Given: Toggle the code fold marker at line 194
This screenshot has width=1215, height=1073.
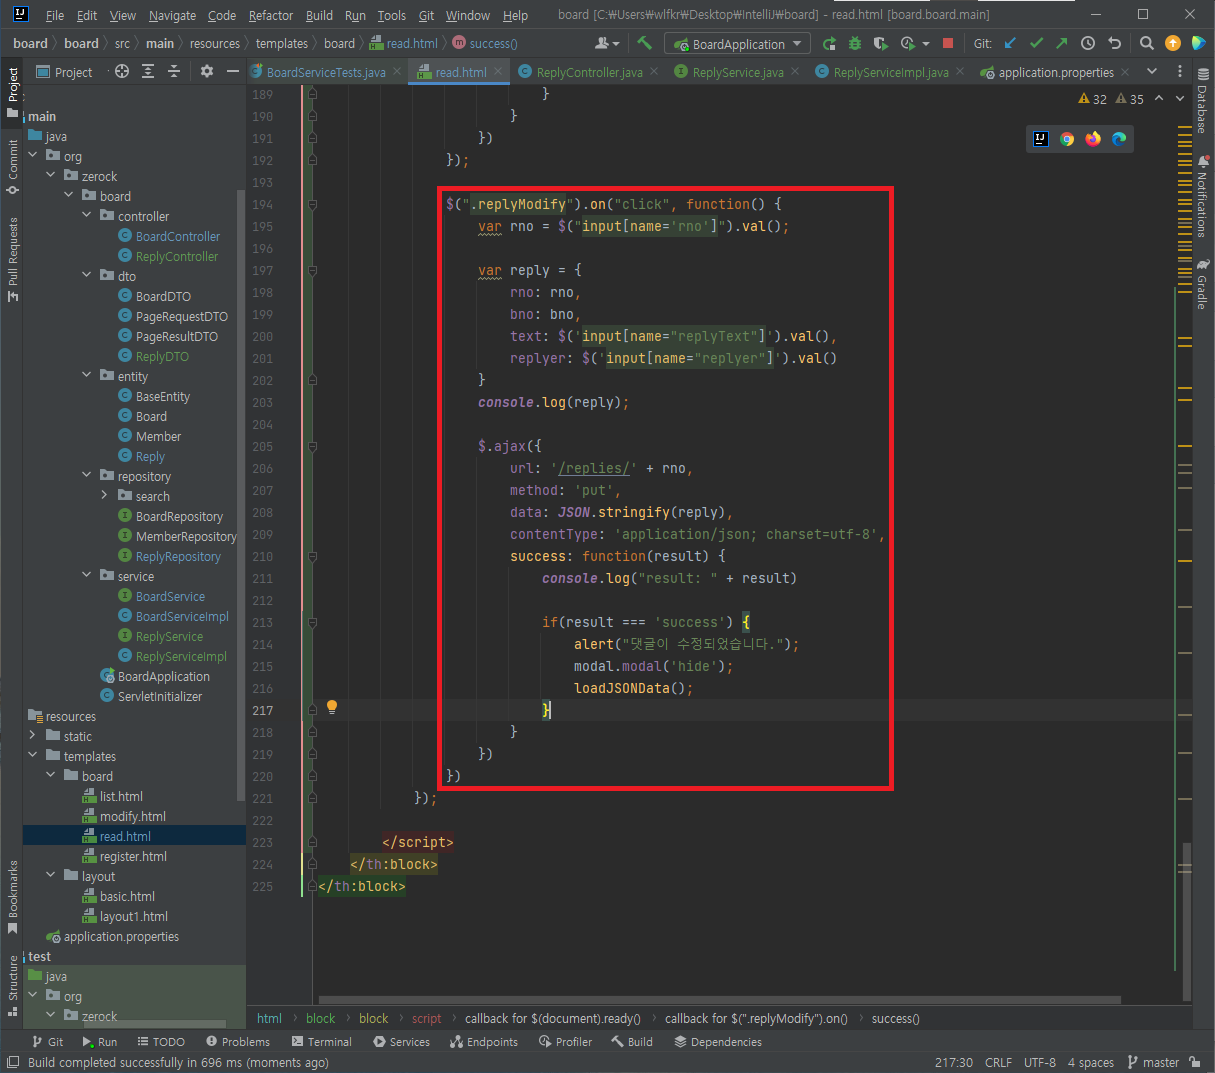Looking at the screenshot, I should pos(312,204).
